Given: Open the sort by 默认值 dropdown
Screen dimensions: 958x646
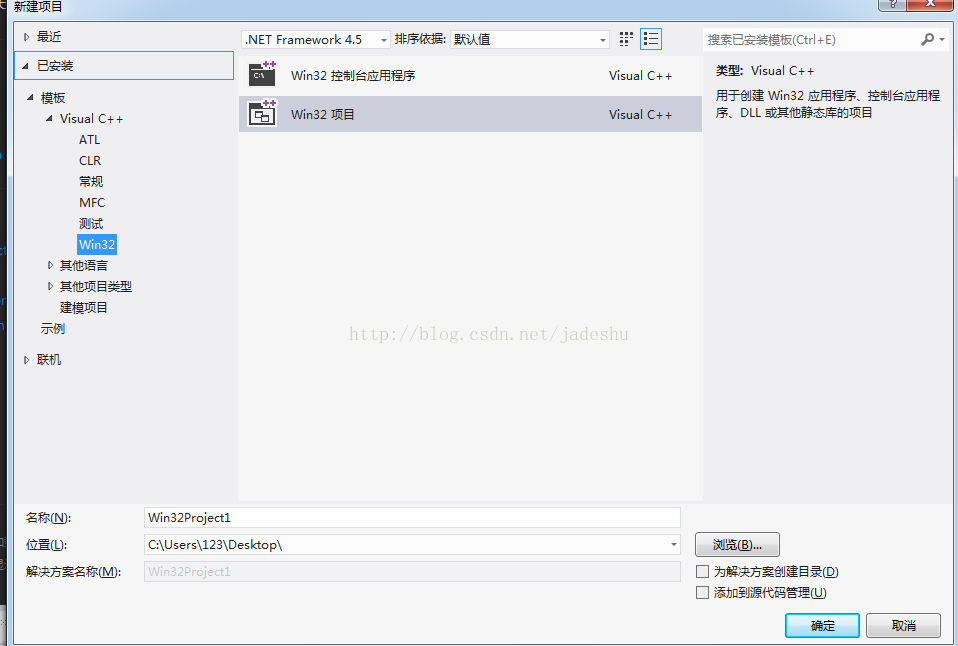Looking at the screenshot, I should (x=530, y=40).
